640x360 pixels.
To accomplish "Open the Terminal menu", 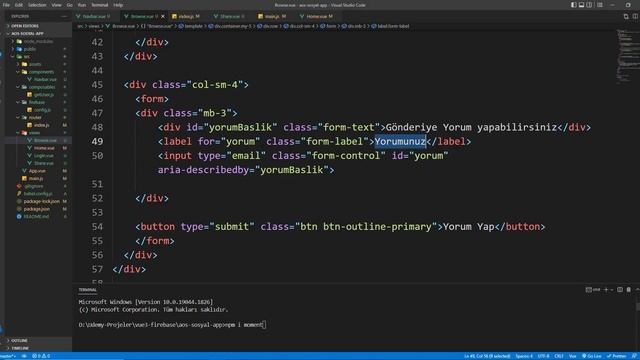I will tap(100, 5).
